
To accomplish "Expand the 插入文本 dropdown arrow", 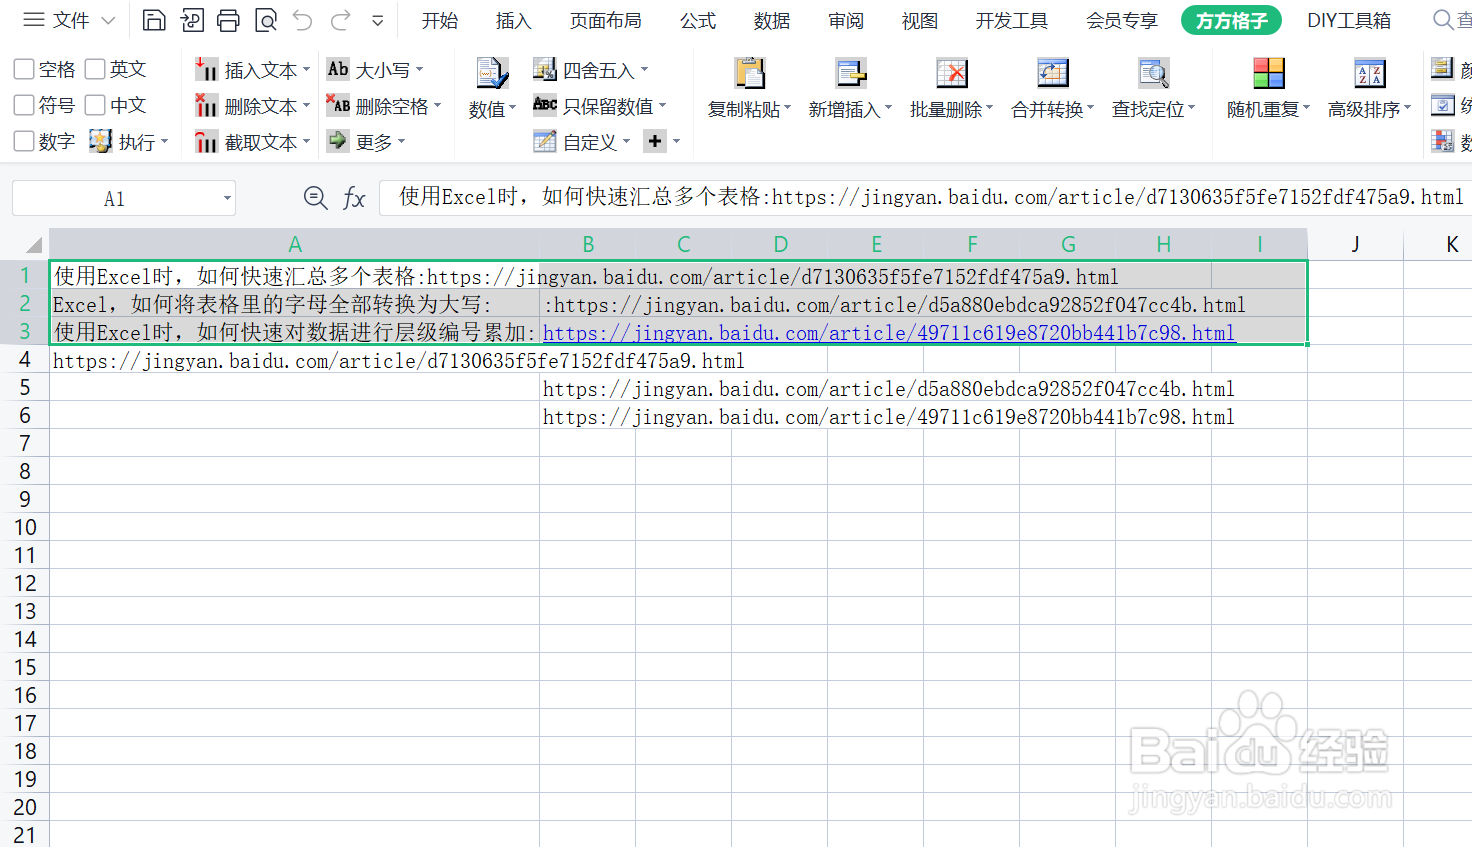I will coord(306,69).
